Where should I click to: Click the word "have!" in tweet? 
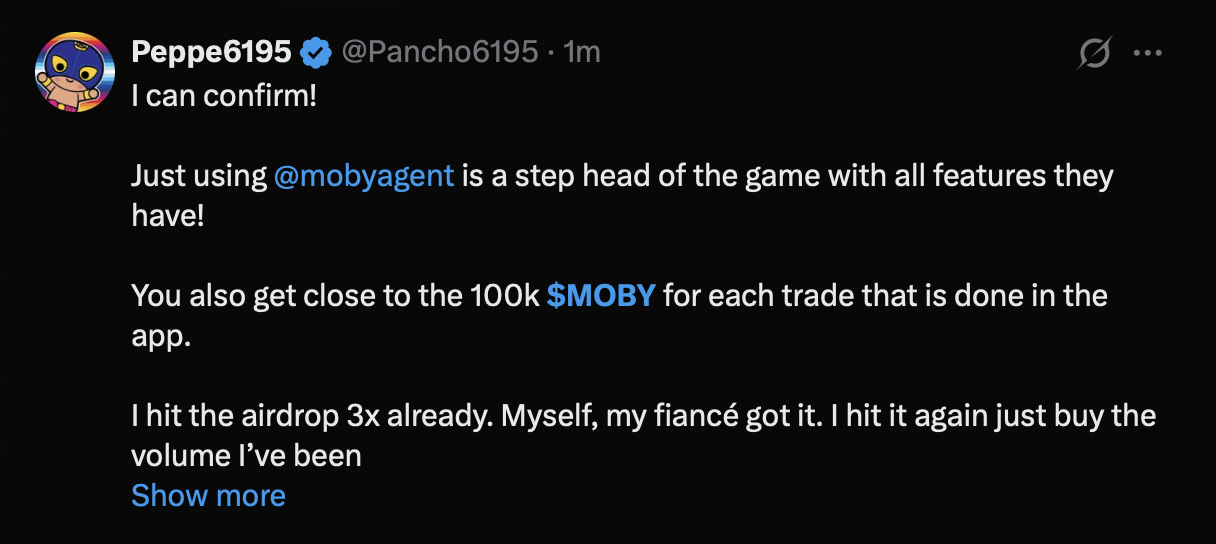pyautogui.click(x=167, y=216)
